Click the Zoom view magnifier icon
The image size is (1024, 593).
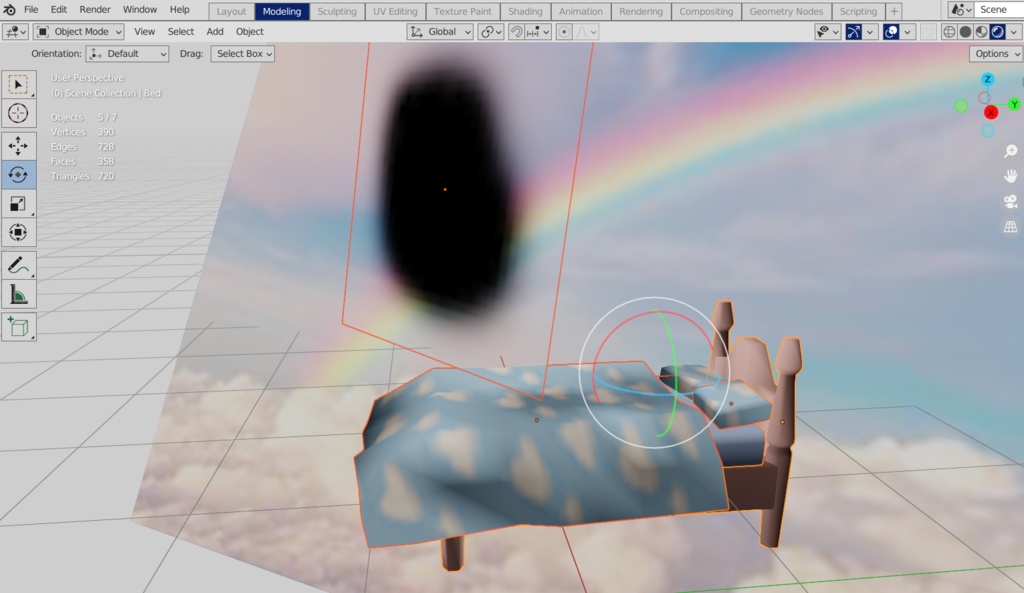[1010, 152]
